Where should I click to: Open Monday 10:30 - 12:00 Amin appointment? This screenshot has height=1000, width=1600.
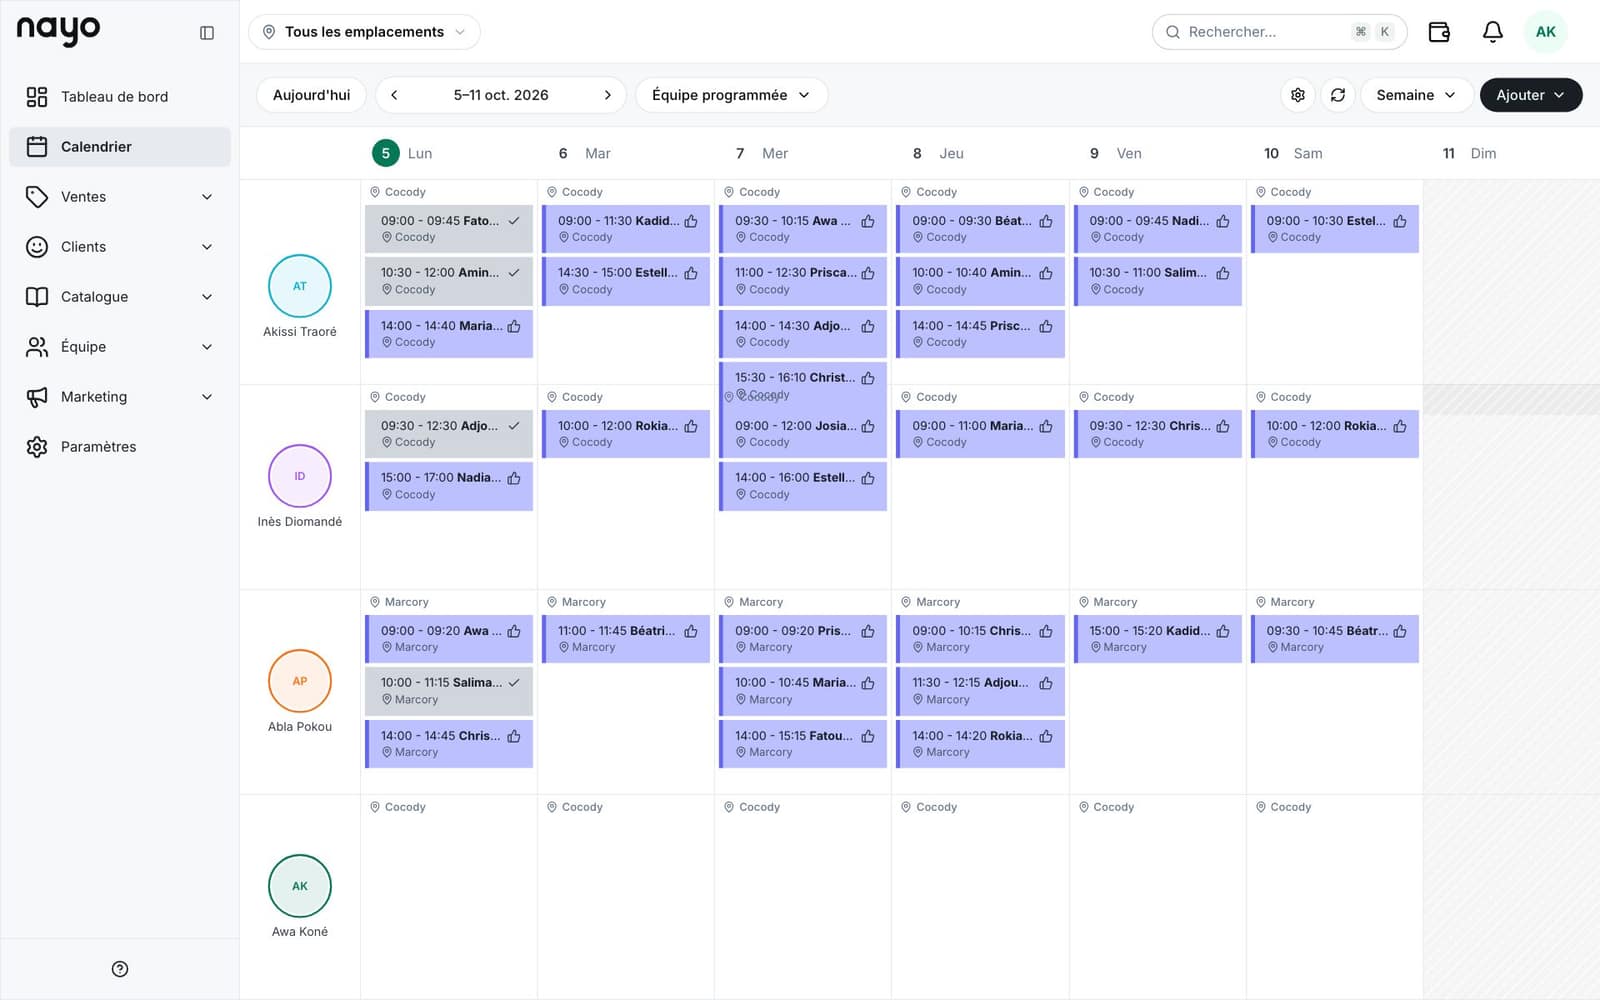(x=449, y=281)
